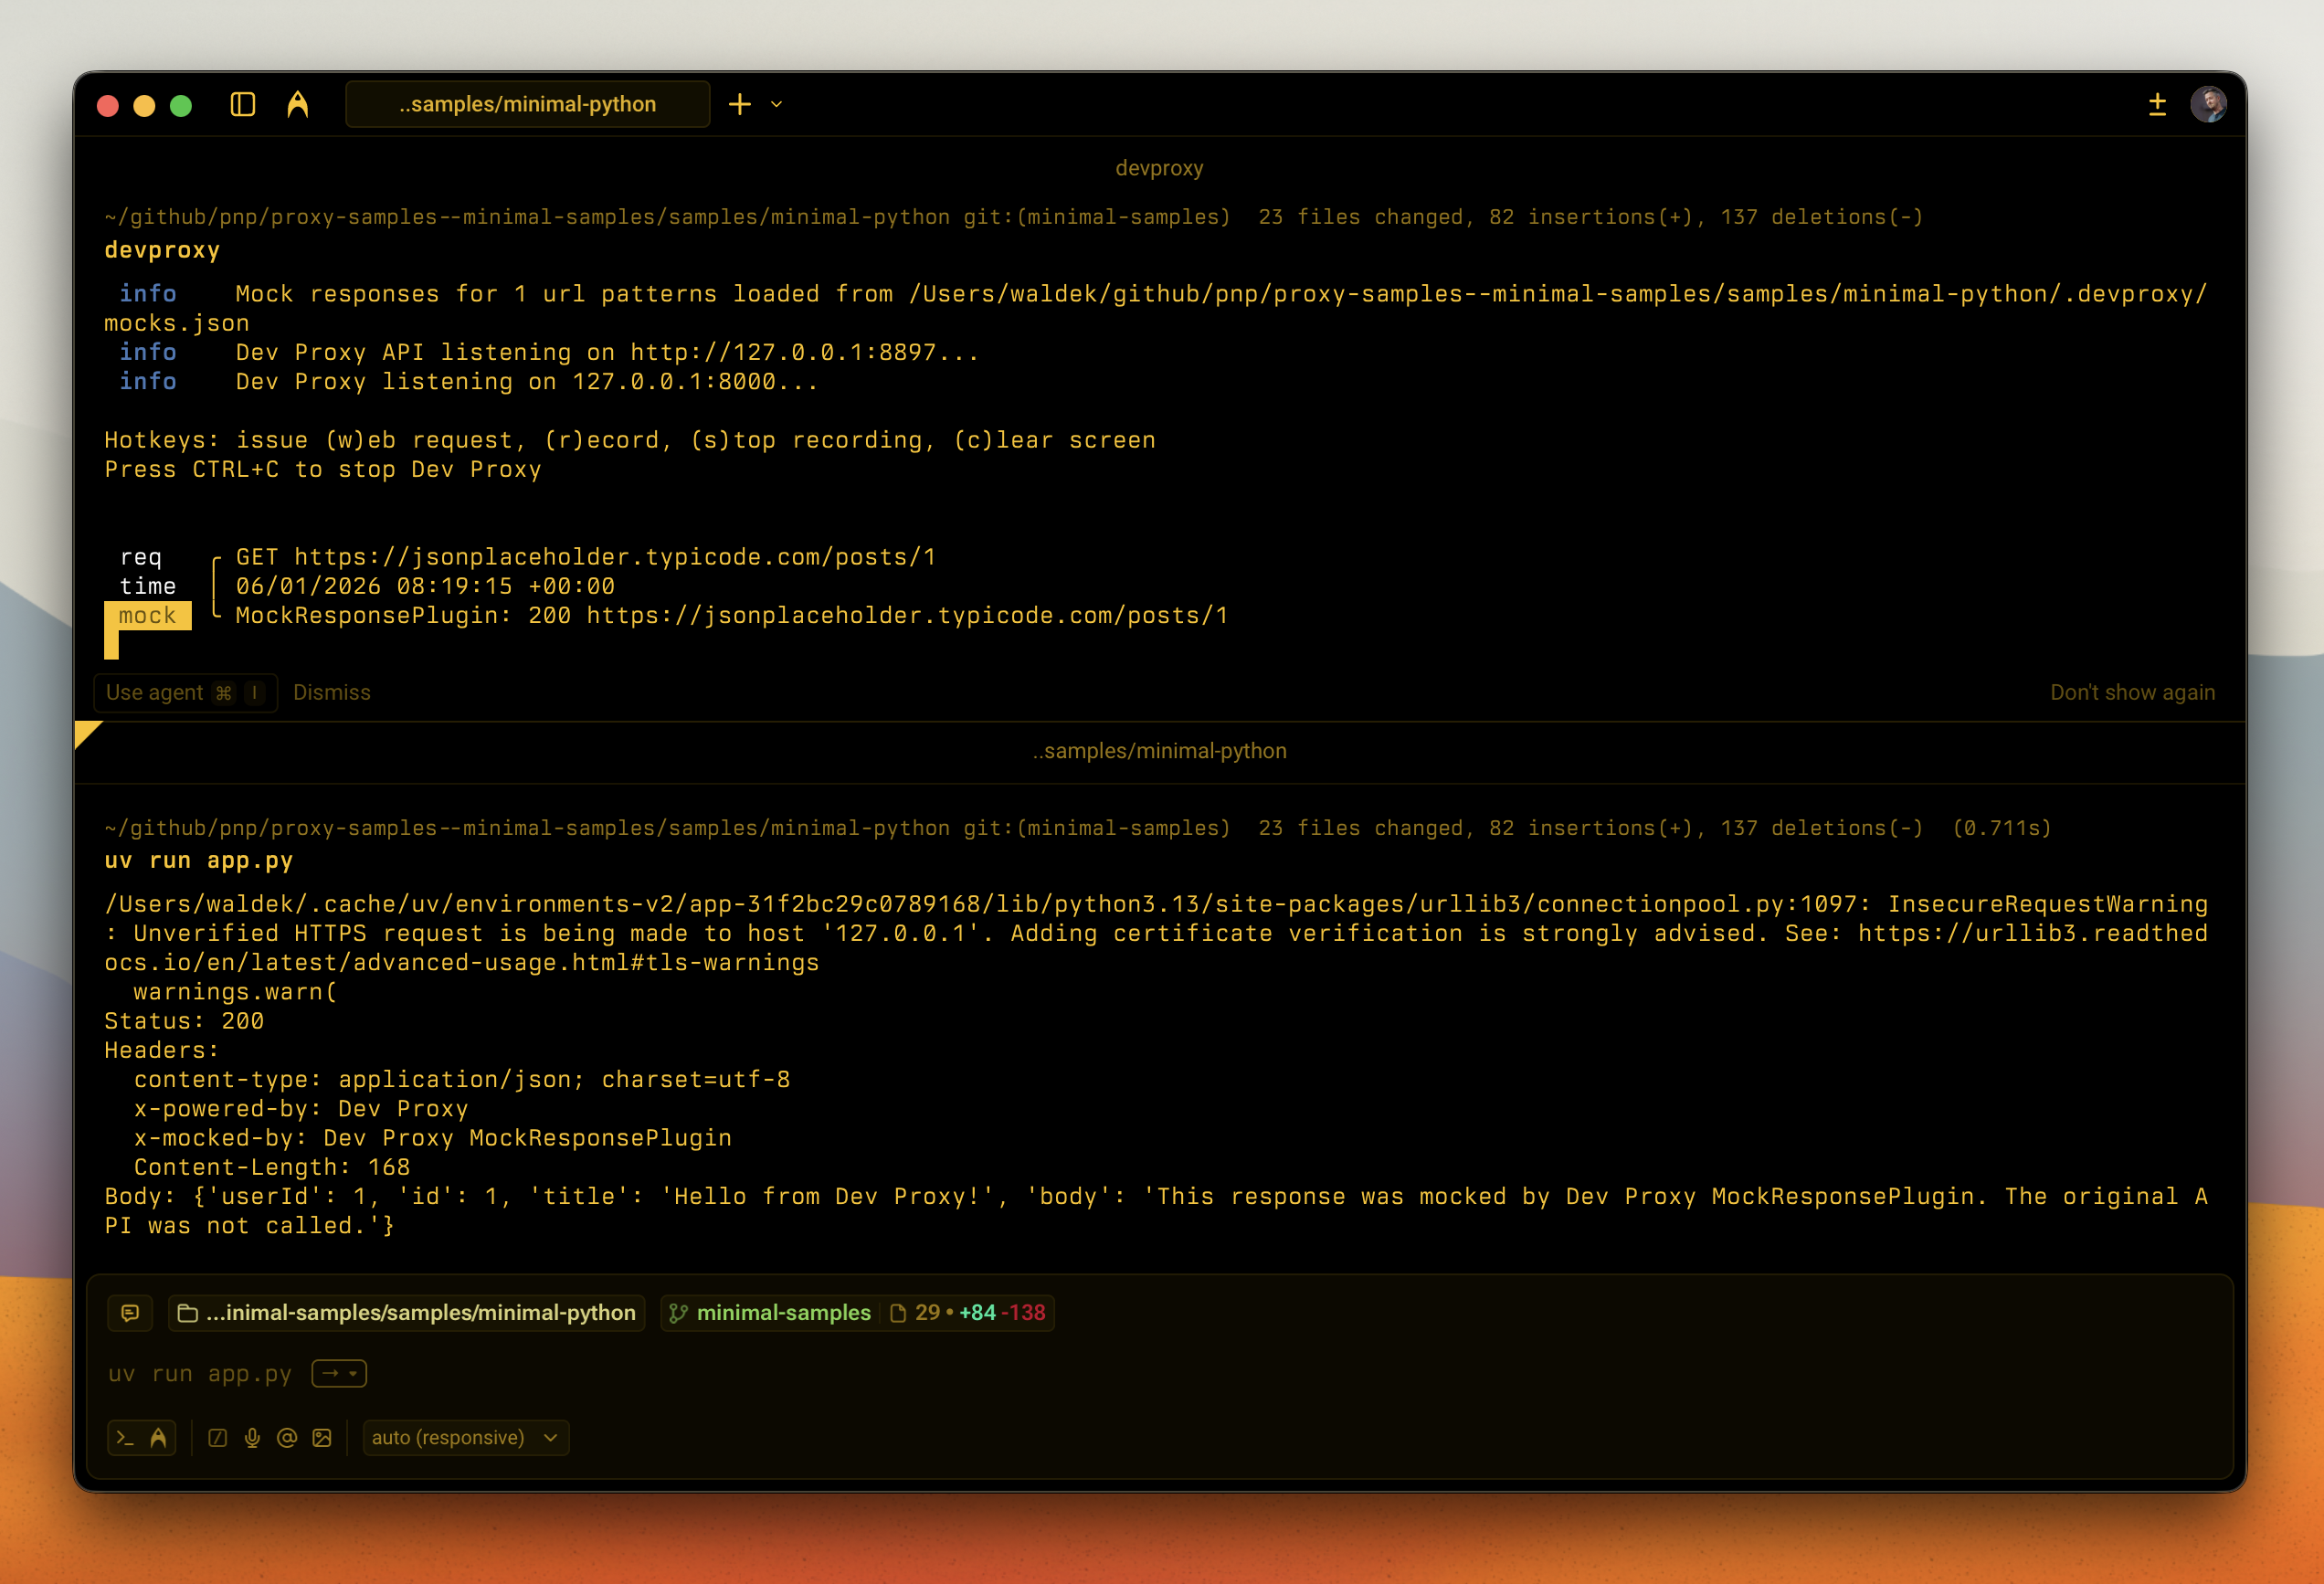The width and height of the screenshot is (2324, 1584).
Task: Toggle terminal mode with the >_ icon
Action: 126,1437
